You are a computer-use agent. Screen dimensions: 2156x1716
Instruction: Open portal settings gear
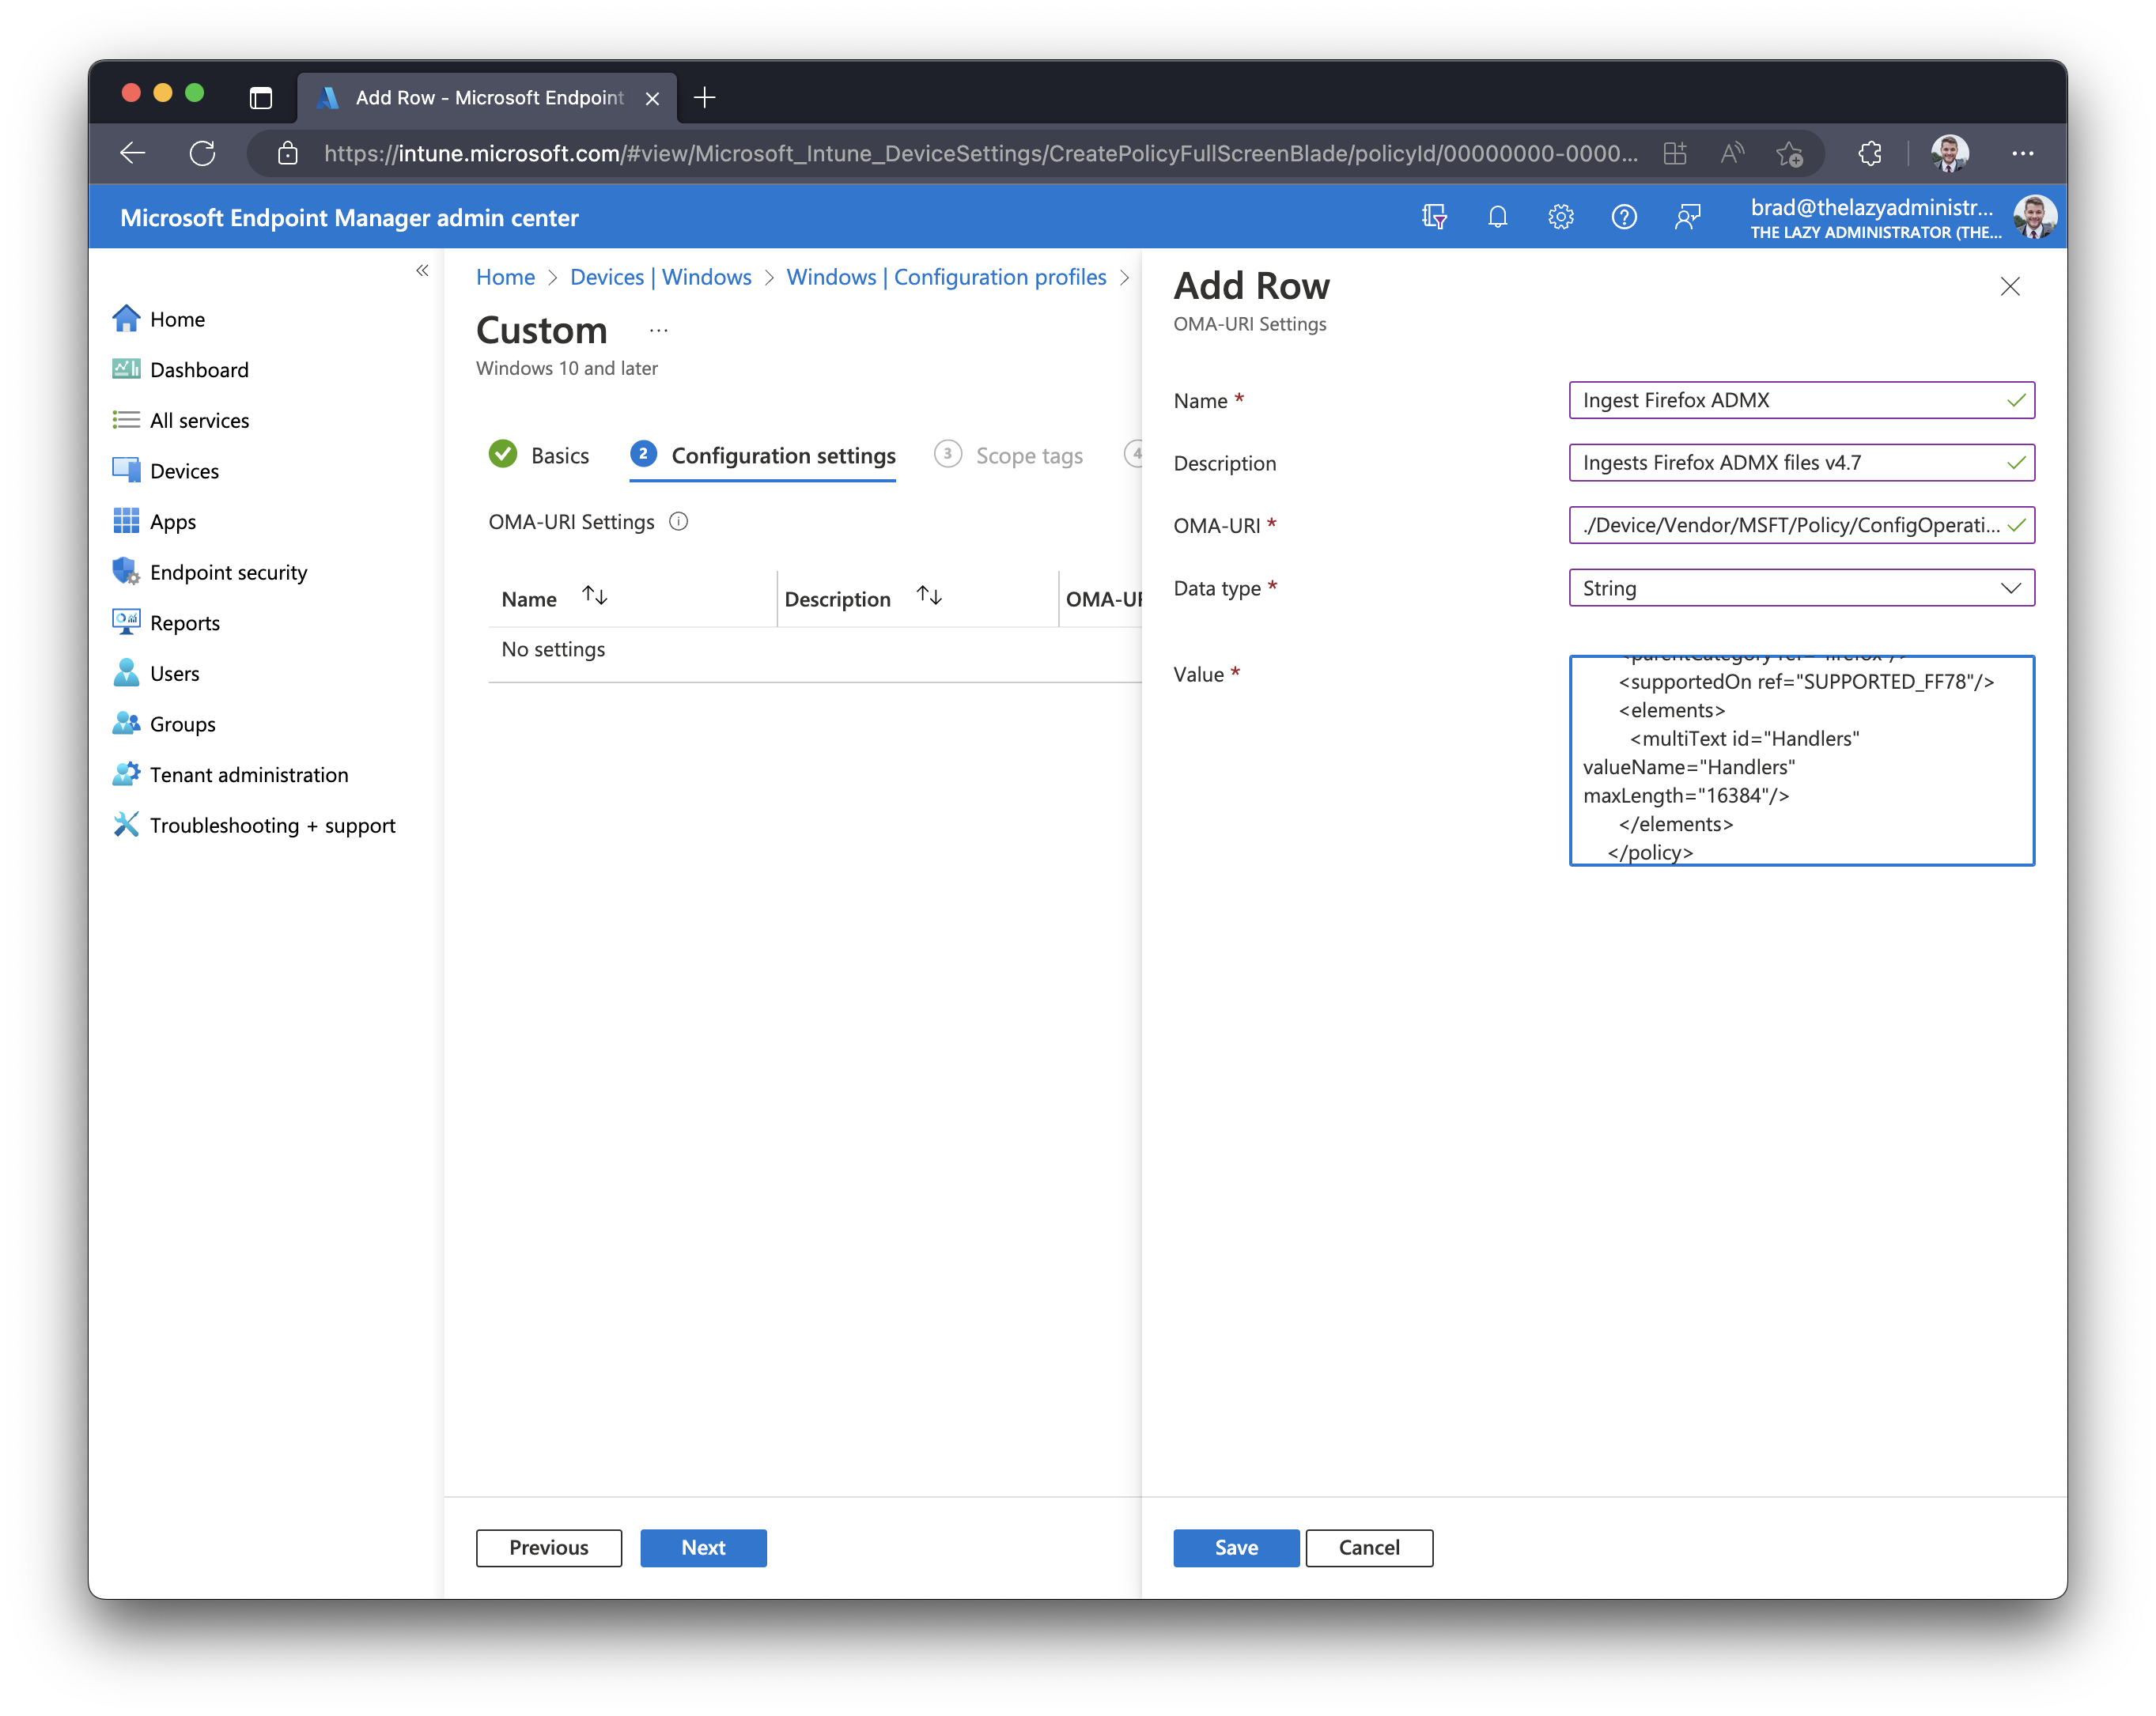pos(1561,216)
